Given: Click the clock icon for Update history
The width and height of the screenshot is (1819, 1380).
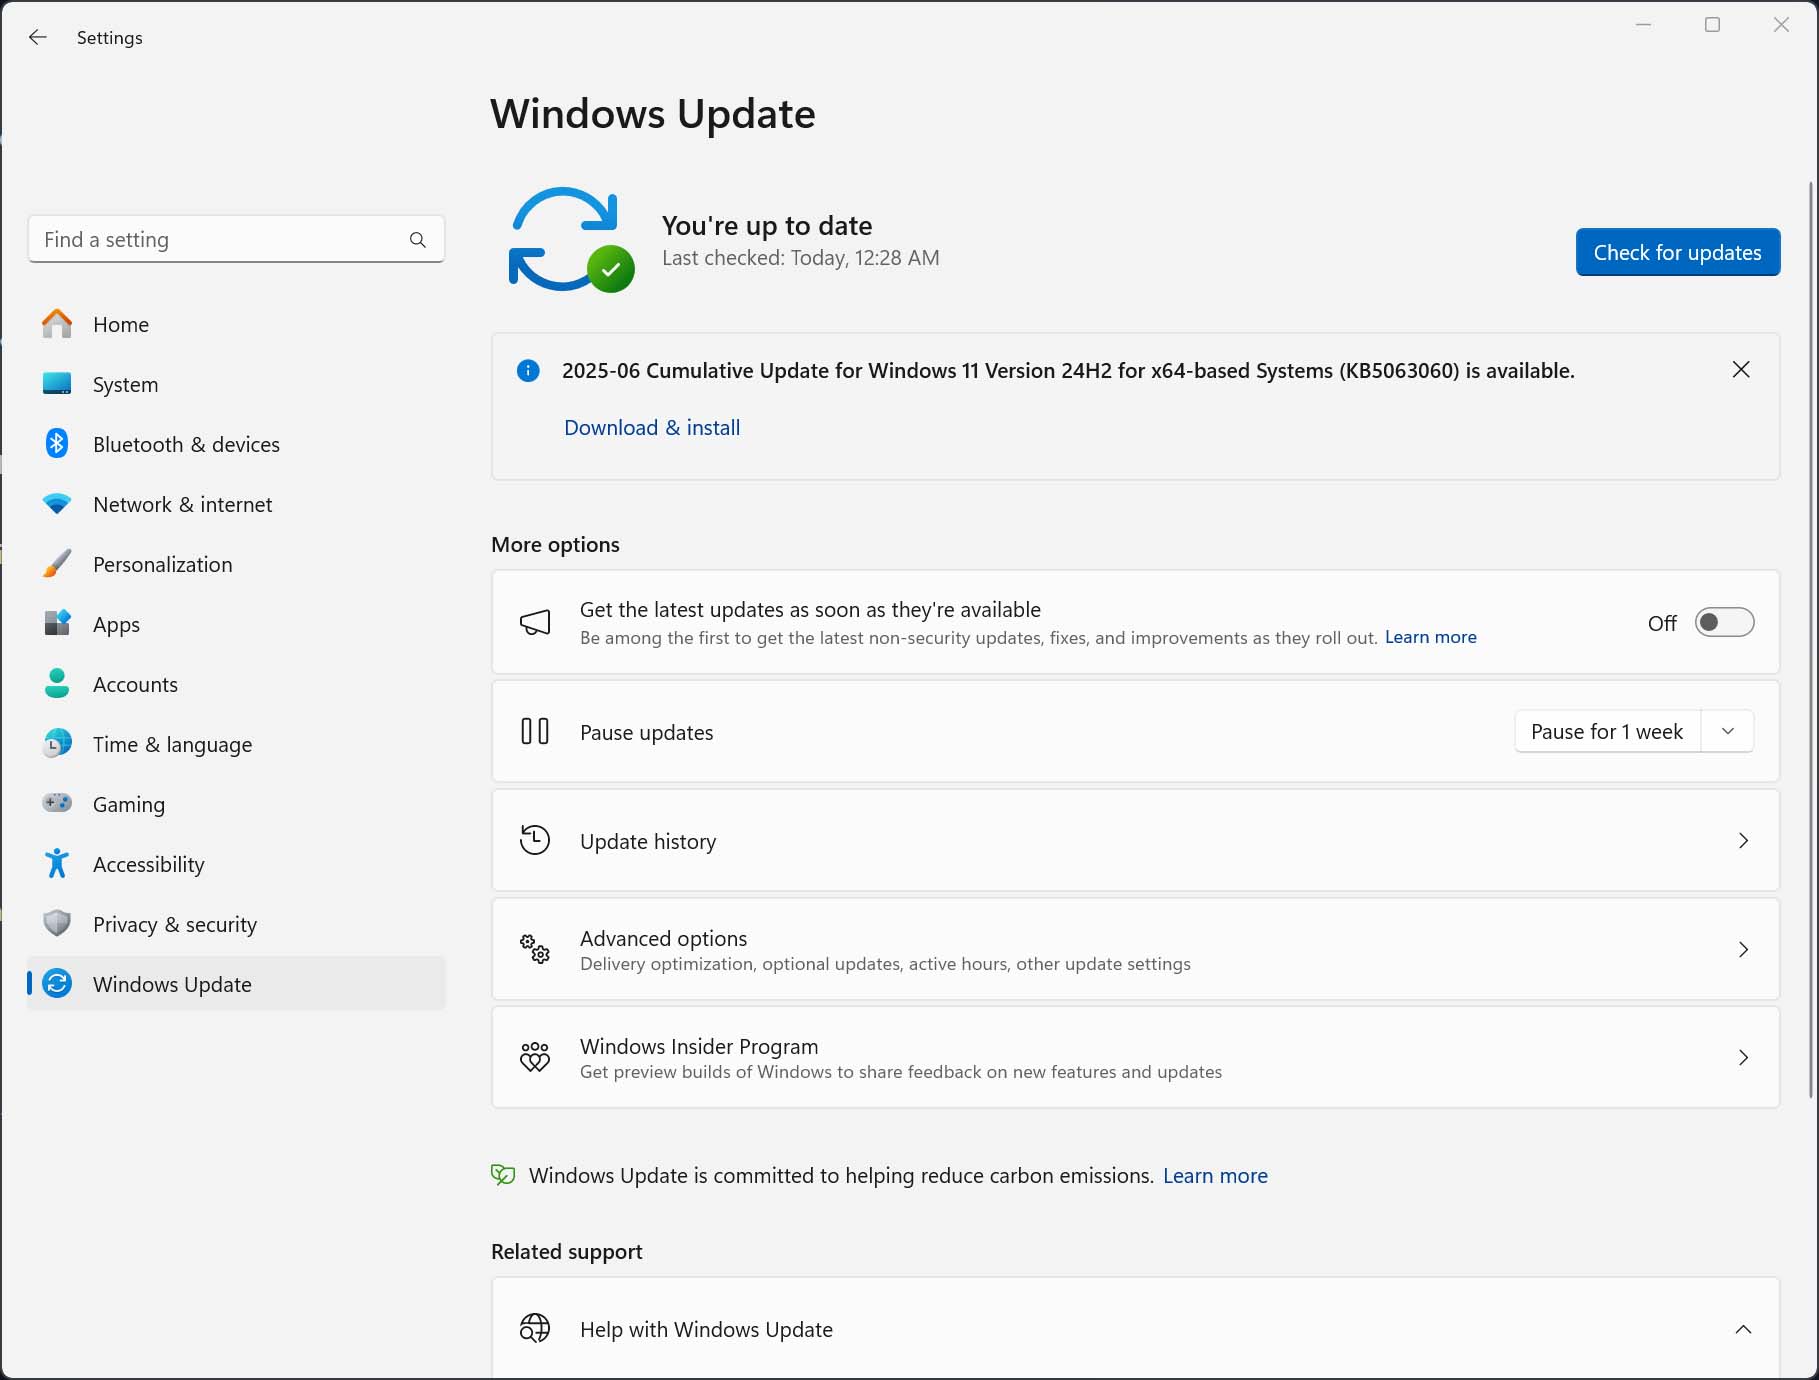Looking at the screenshot, I should pos(535,840).
